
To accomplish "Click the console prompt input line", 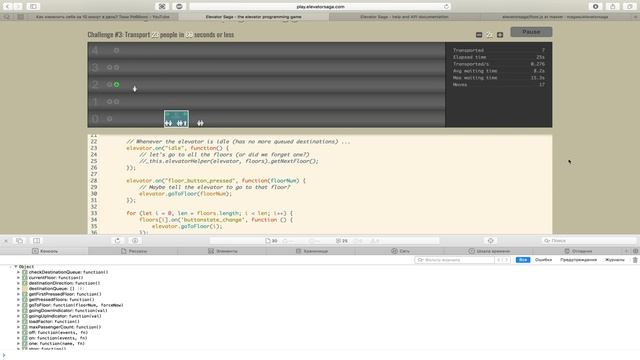I will tap(320, 356).
